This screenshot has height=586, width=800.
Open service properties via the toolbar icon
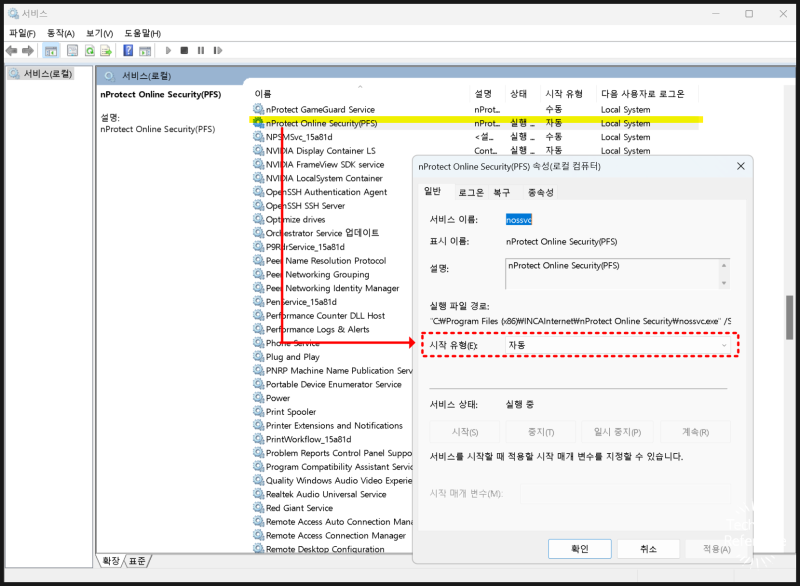(x=70, y=50)
